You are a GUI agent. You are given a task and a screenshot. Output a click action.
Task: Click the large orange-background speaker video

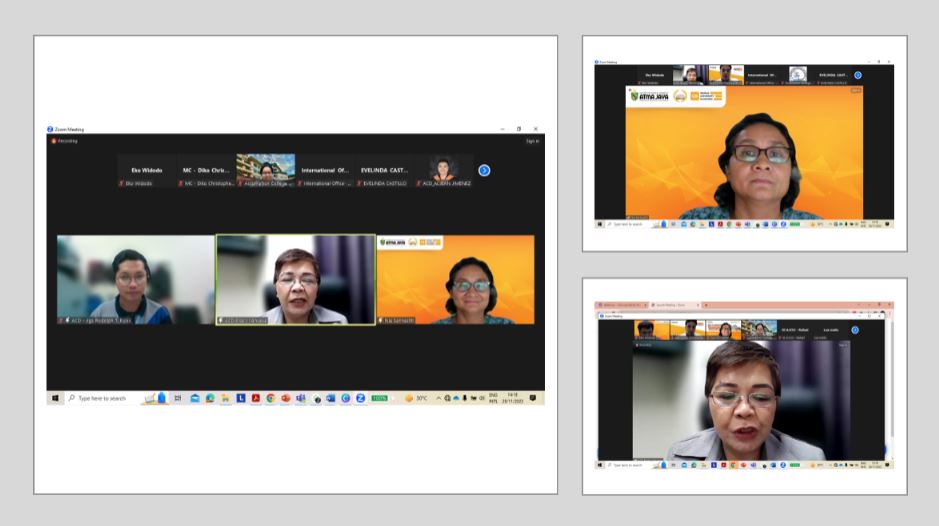pos(744,153)
